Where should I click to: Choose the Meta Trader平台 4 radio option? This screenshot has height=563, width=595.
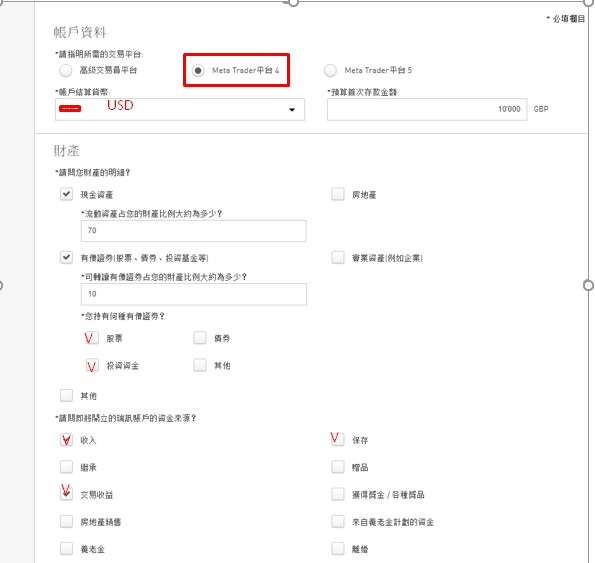click(x=198, y=71)
